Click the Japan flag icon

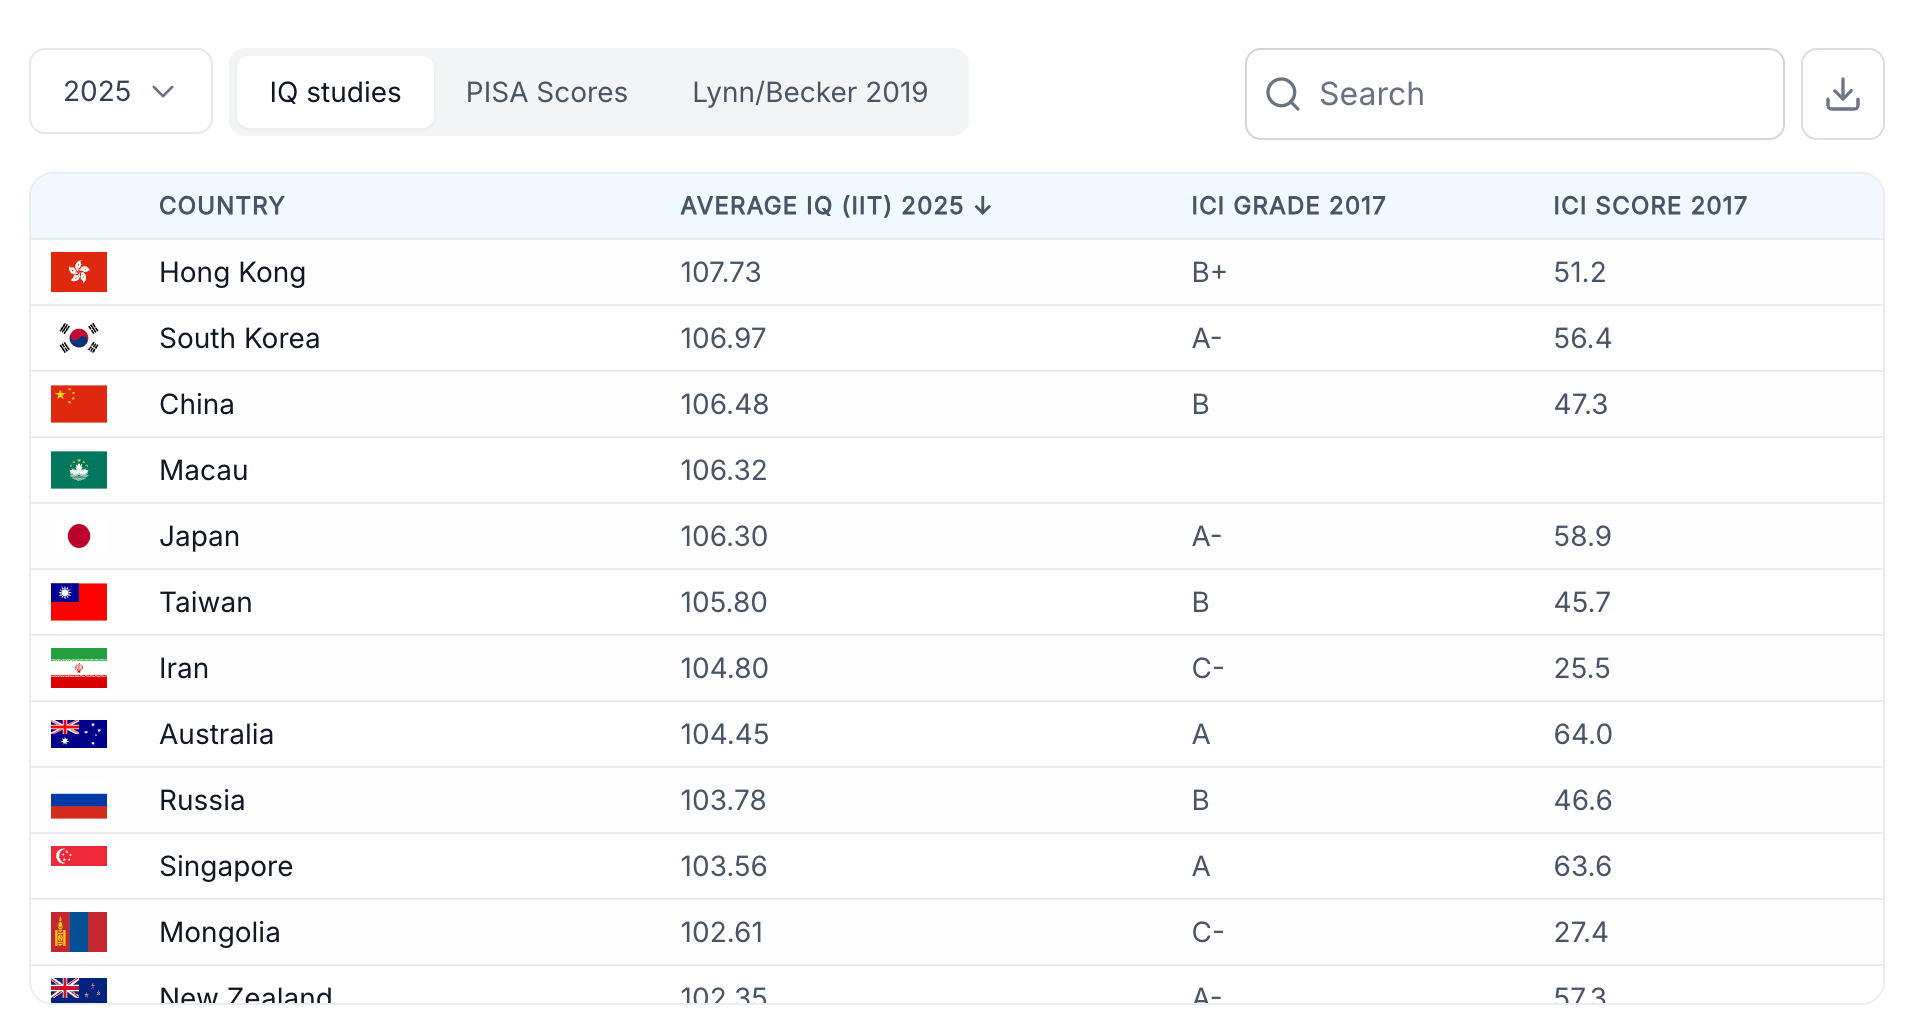click(x=79, y=536)
